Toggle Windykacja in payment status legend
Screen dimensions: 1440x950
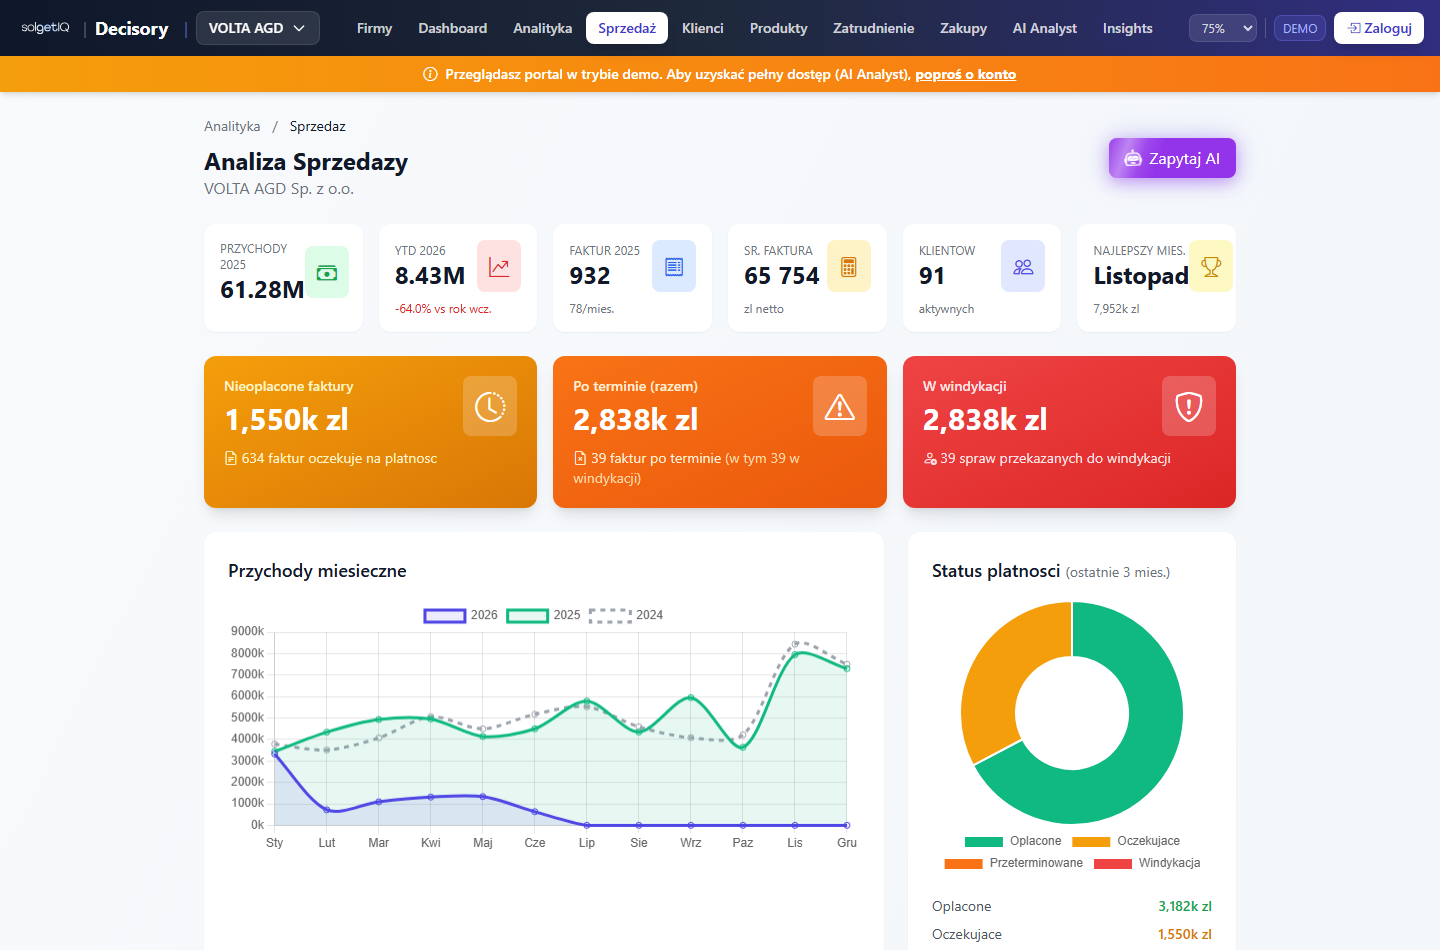[1147, 863]
